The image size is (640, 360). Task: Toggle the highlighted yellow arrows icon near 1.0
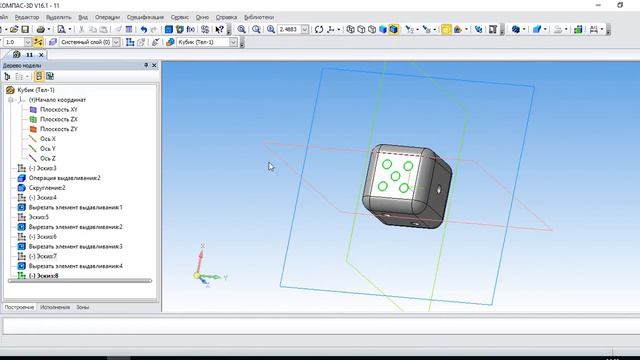(38, 42)
